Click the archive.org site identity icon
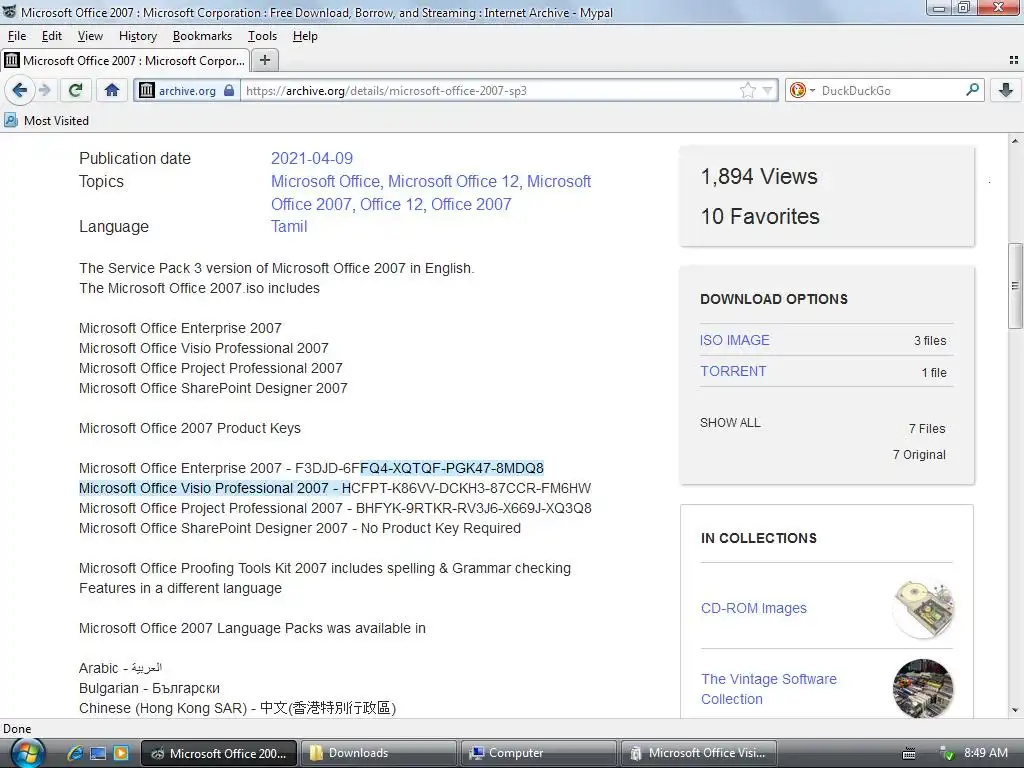1024x768 pixels. tap(186, 91)
